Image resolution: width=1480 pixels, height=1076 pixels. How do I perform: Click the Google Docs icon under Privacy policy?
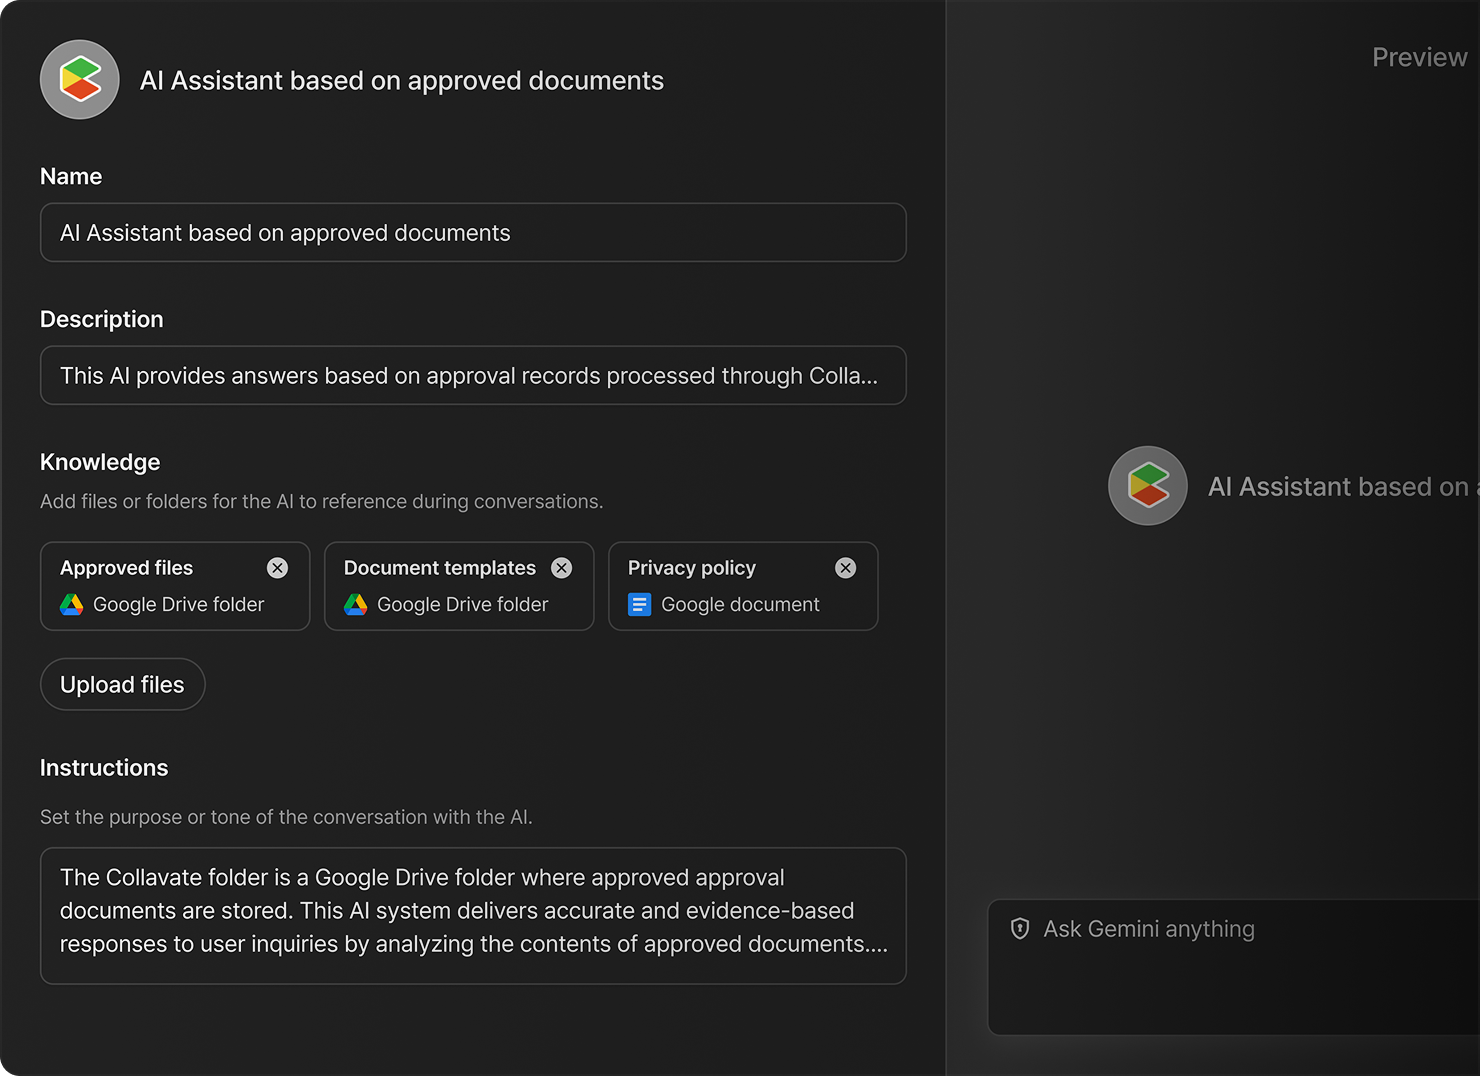point(640,605)
